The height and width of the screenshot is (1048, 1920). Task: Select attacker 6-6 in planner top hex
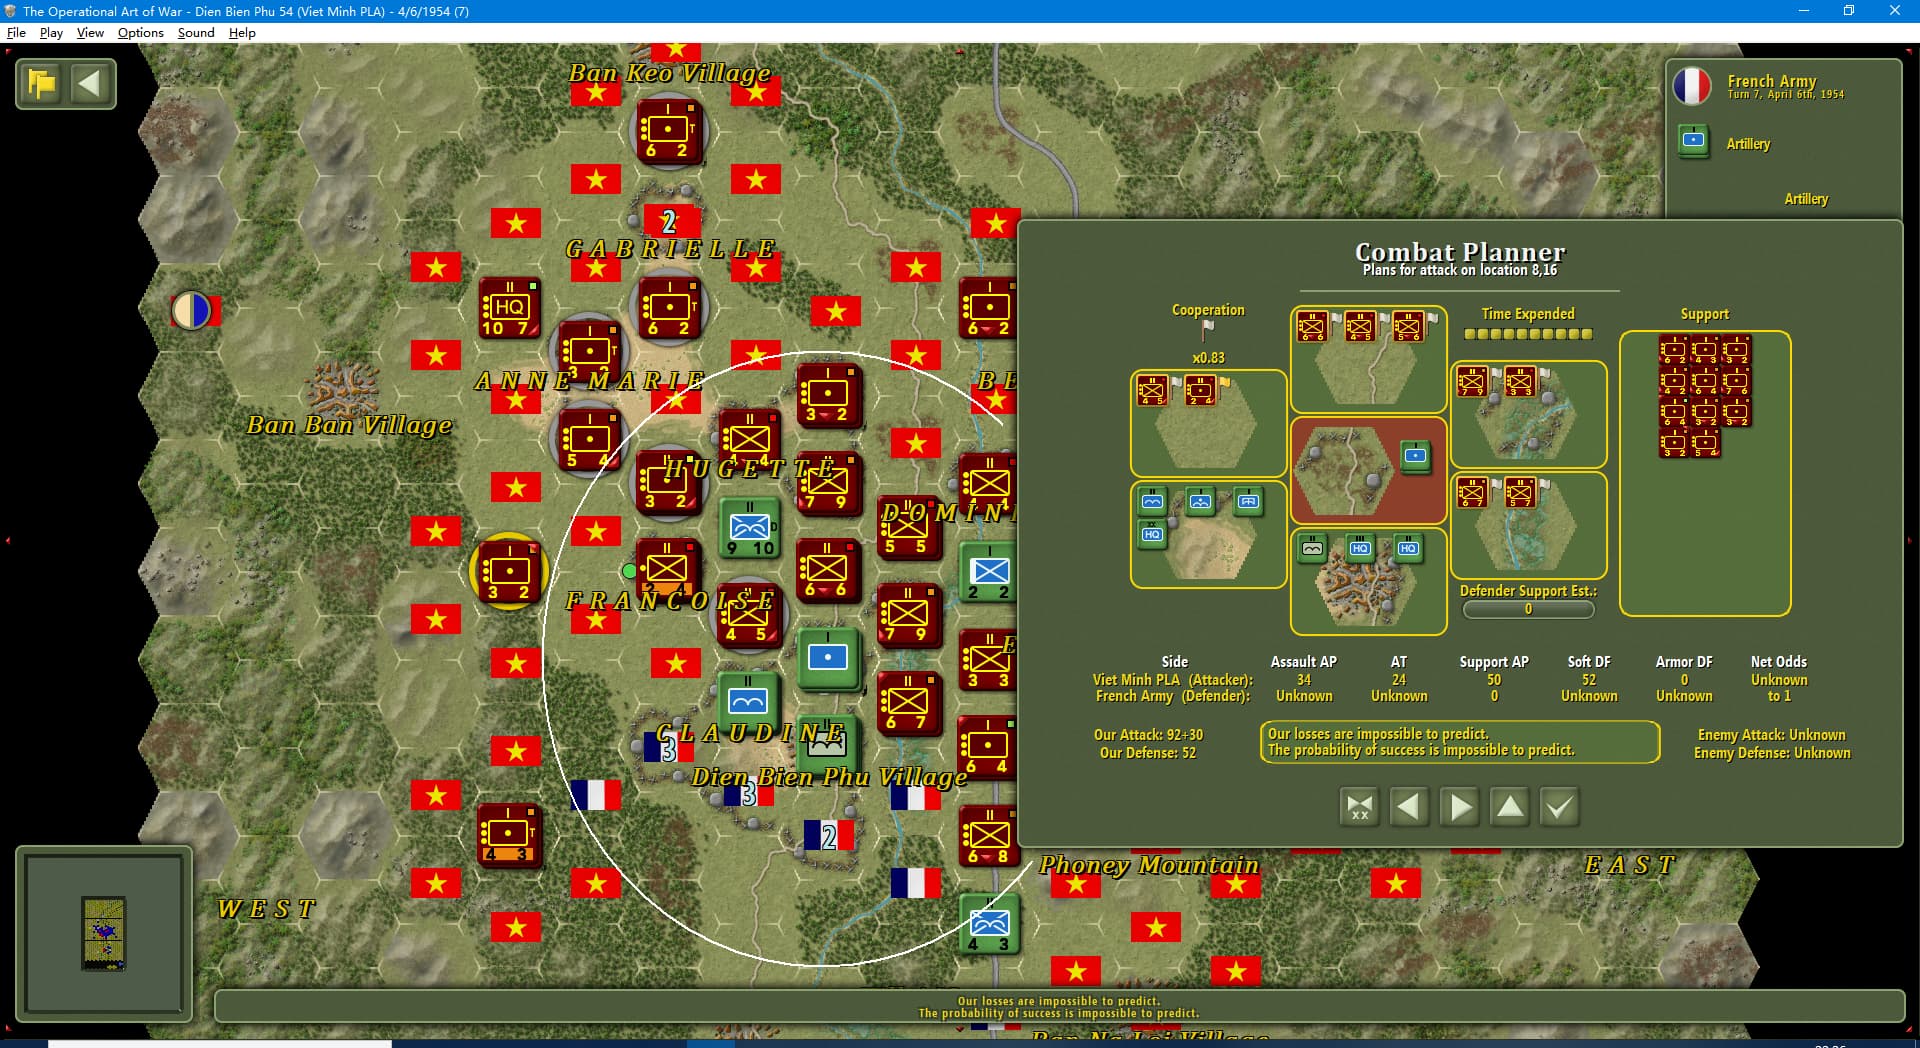click(x=1312, y=327)
